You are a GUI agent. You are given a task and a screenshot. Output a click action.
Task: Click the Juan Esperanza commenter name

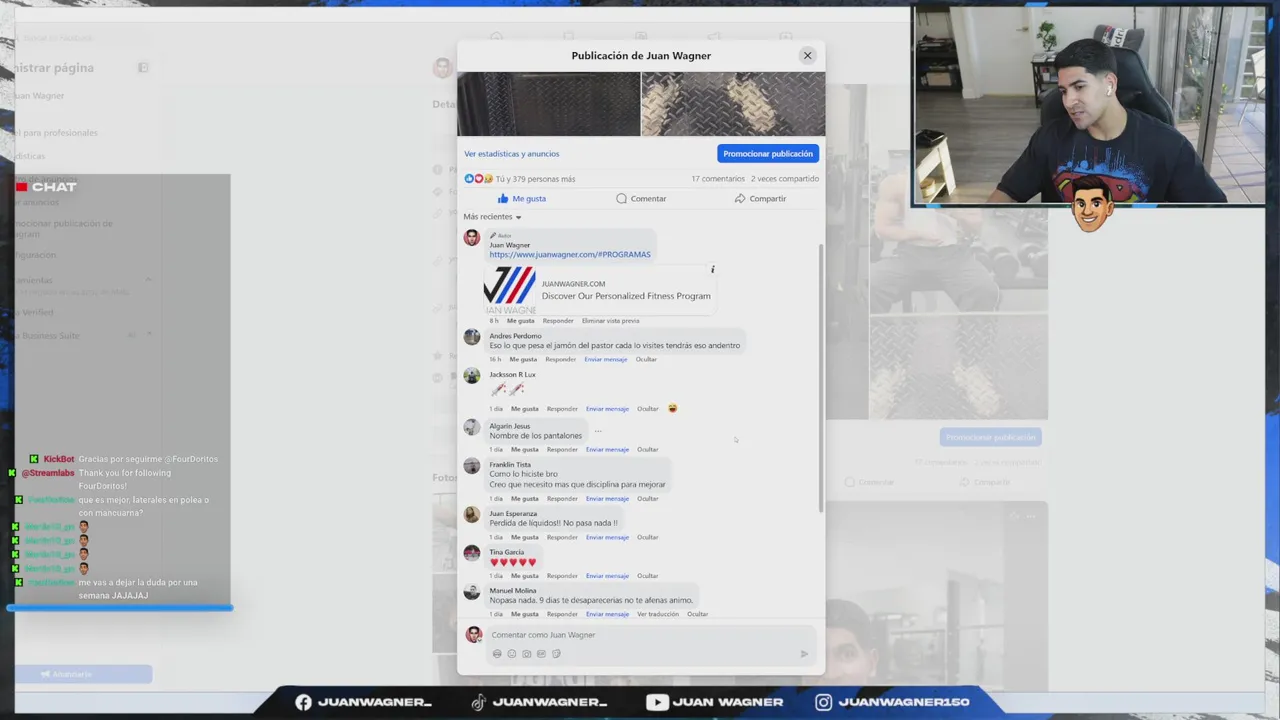pos(513,514)
